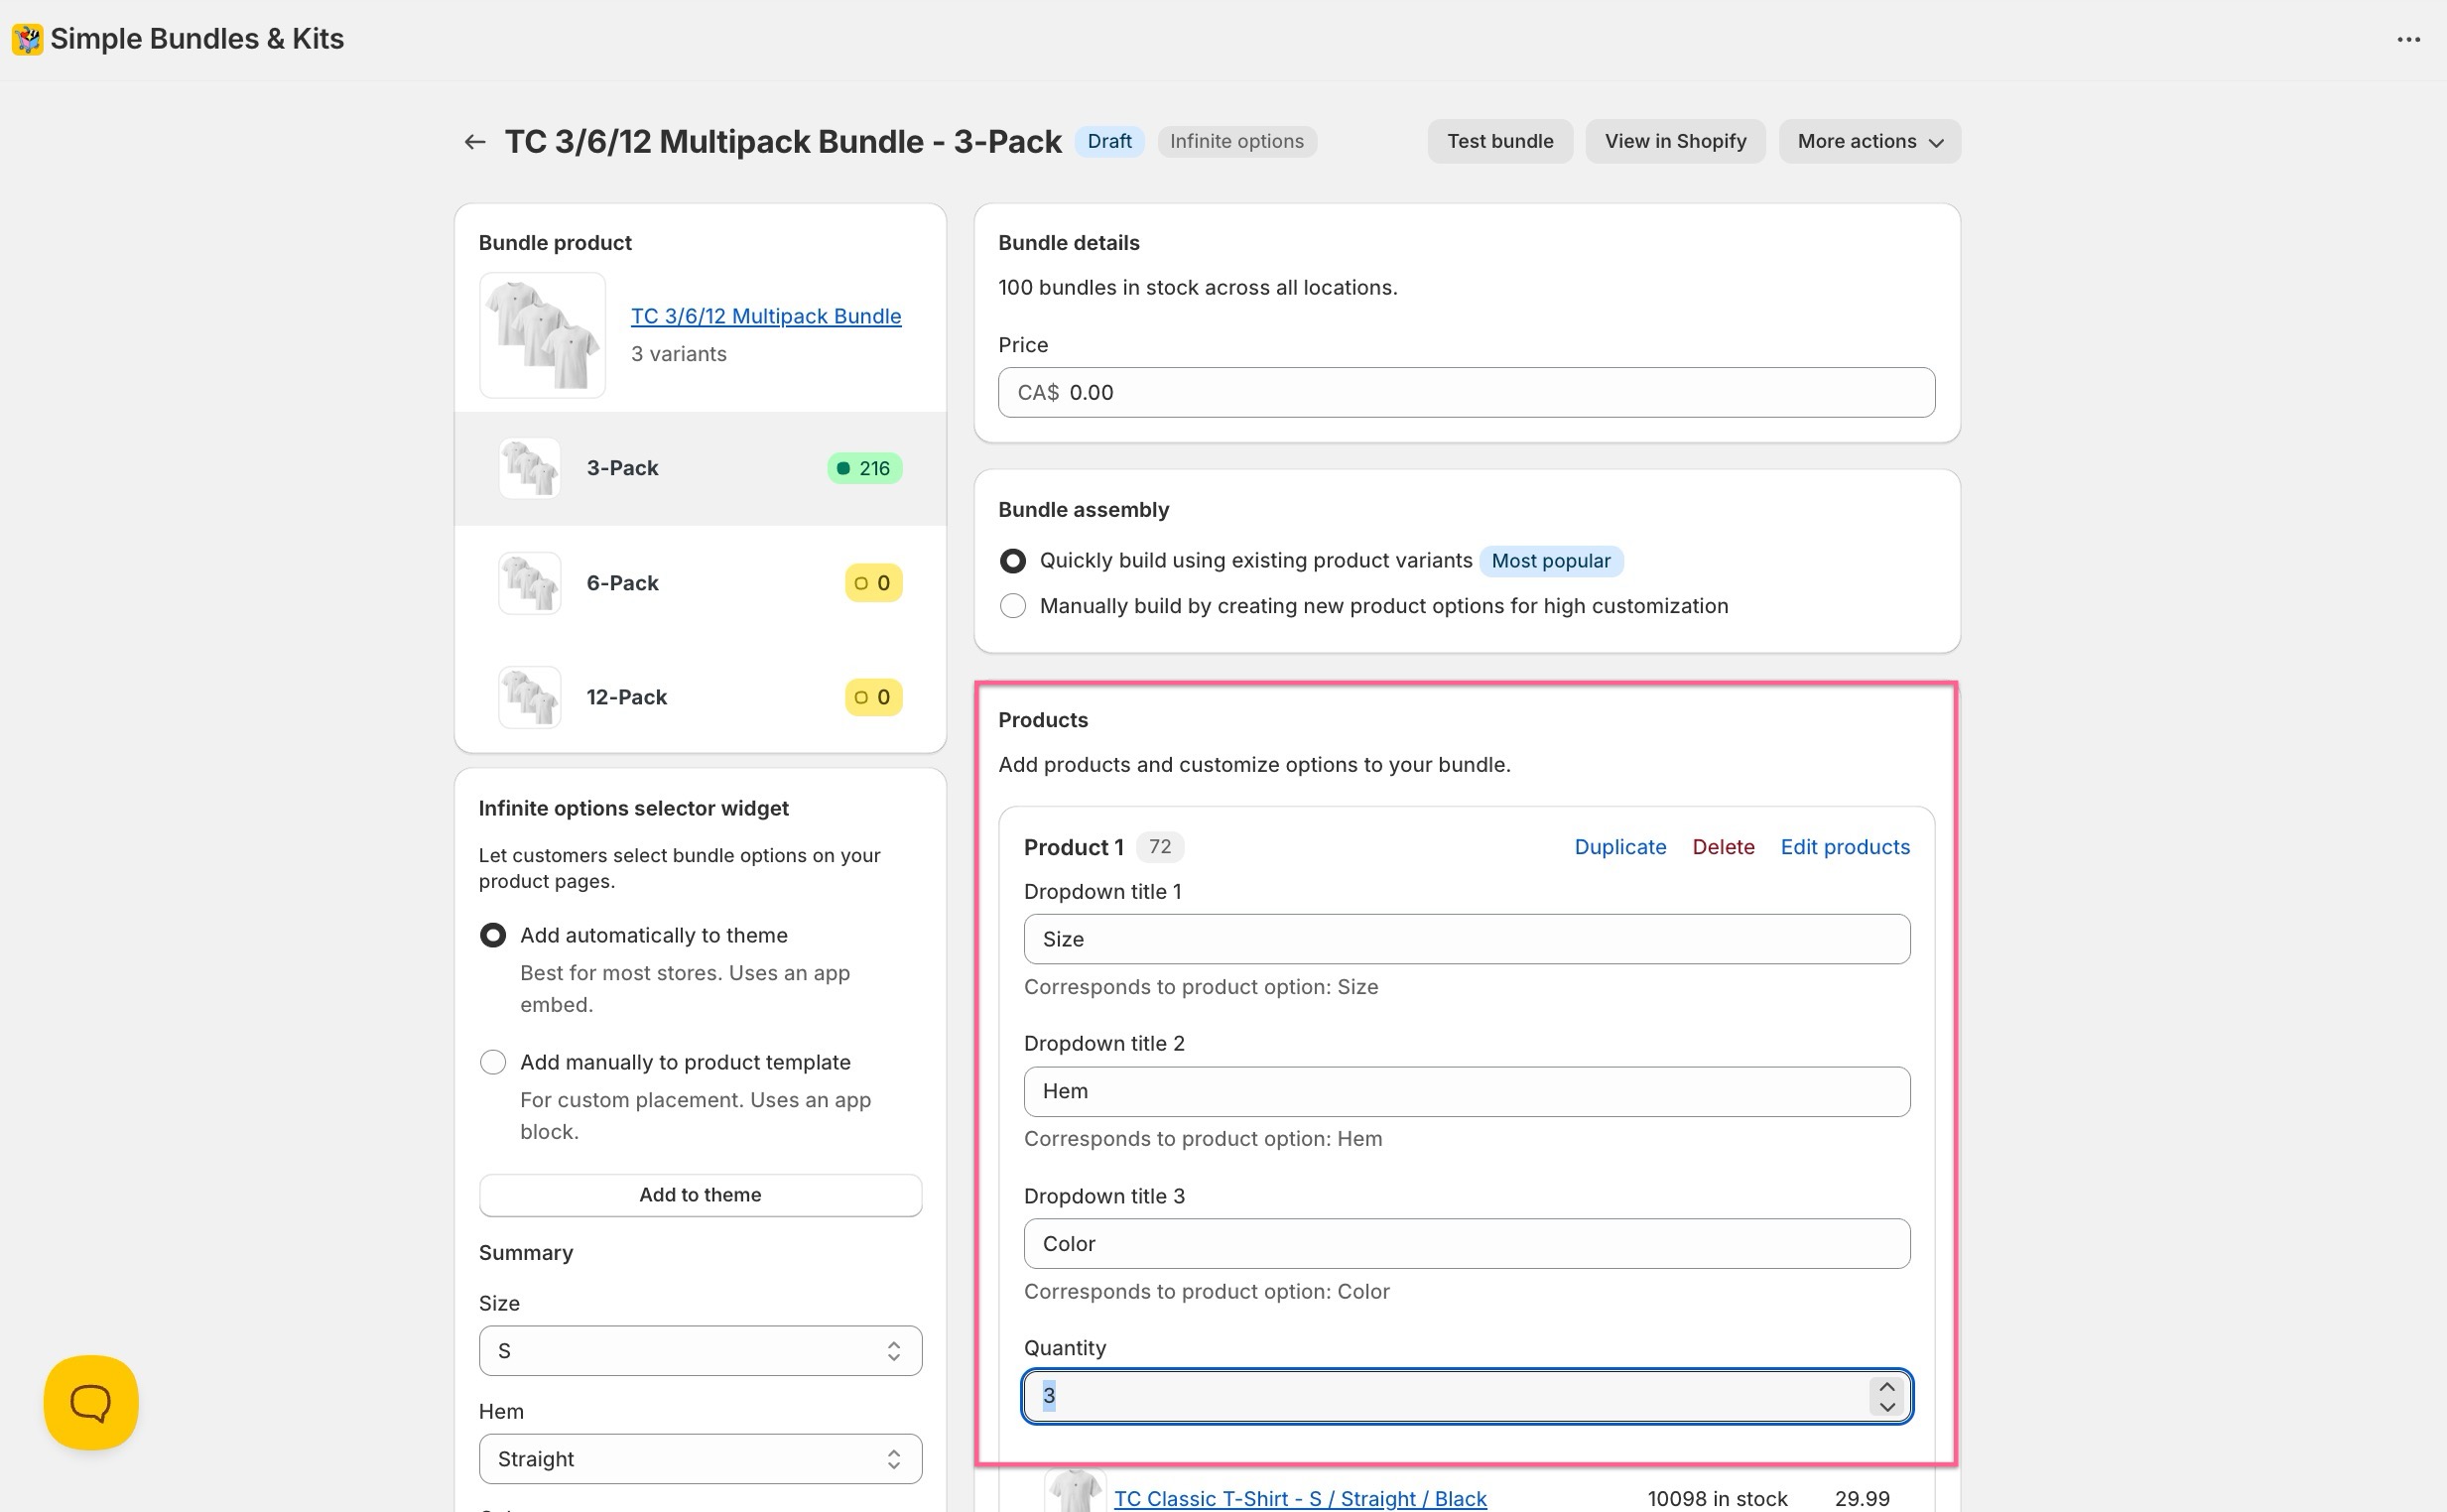Click the 3-Pack green 216 stock badge
The width and height of the screenshot is (2447, 1512).
(x=865, y=468)
